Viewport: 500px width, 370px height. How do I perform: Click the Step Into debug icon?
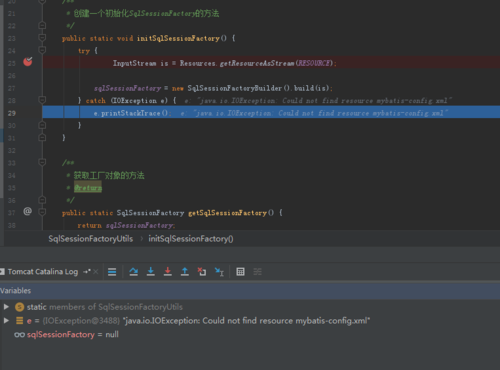(151, 272)
